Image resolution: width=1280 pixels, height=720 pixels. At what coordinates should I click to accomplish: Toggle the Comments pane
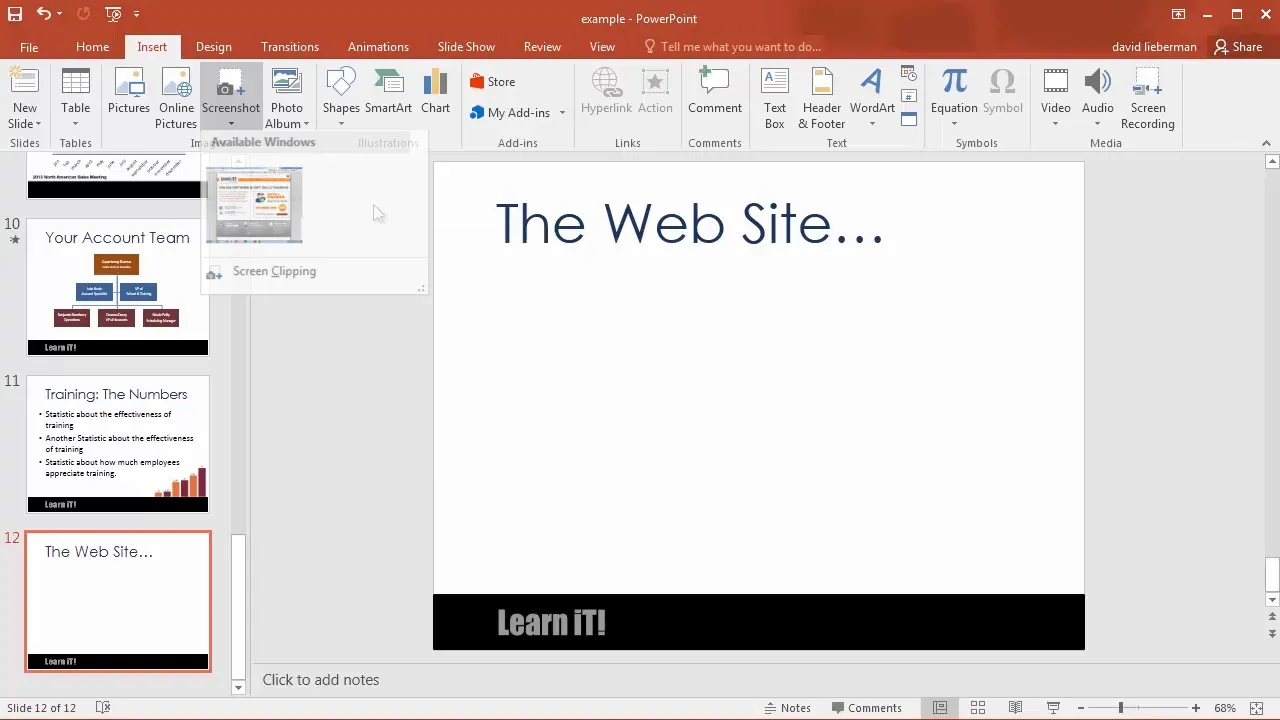pyautogui.click(x=867, y=708)
